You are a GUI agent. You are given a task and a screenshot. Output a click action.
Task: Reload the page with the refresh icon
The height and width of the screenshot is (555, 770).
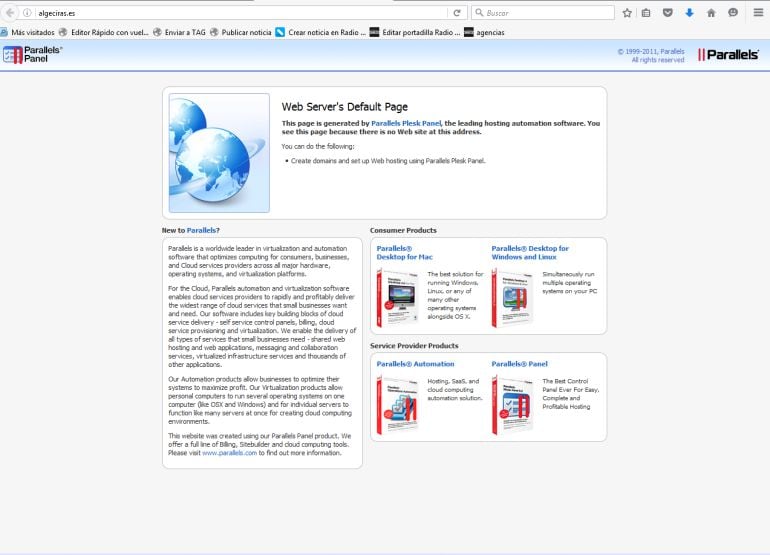[457, 13]
